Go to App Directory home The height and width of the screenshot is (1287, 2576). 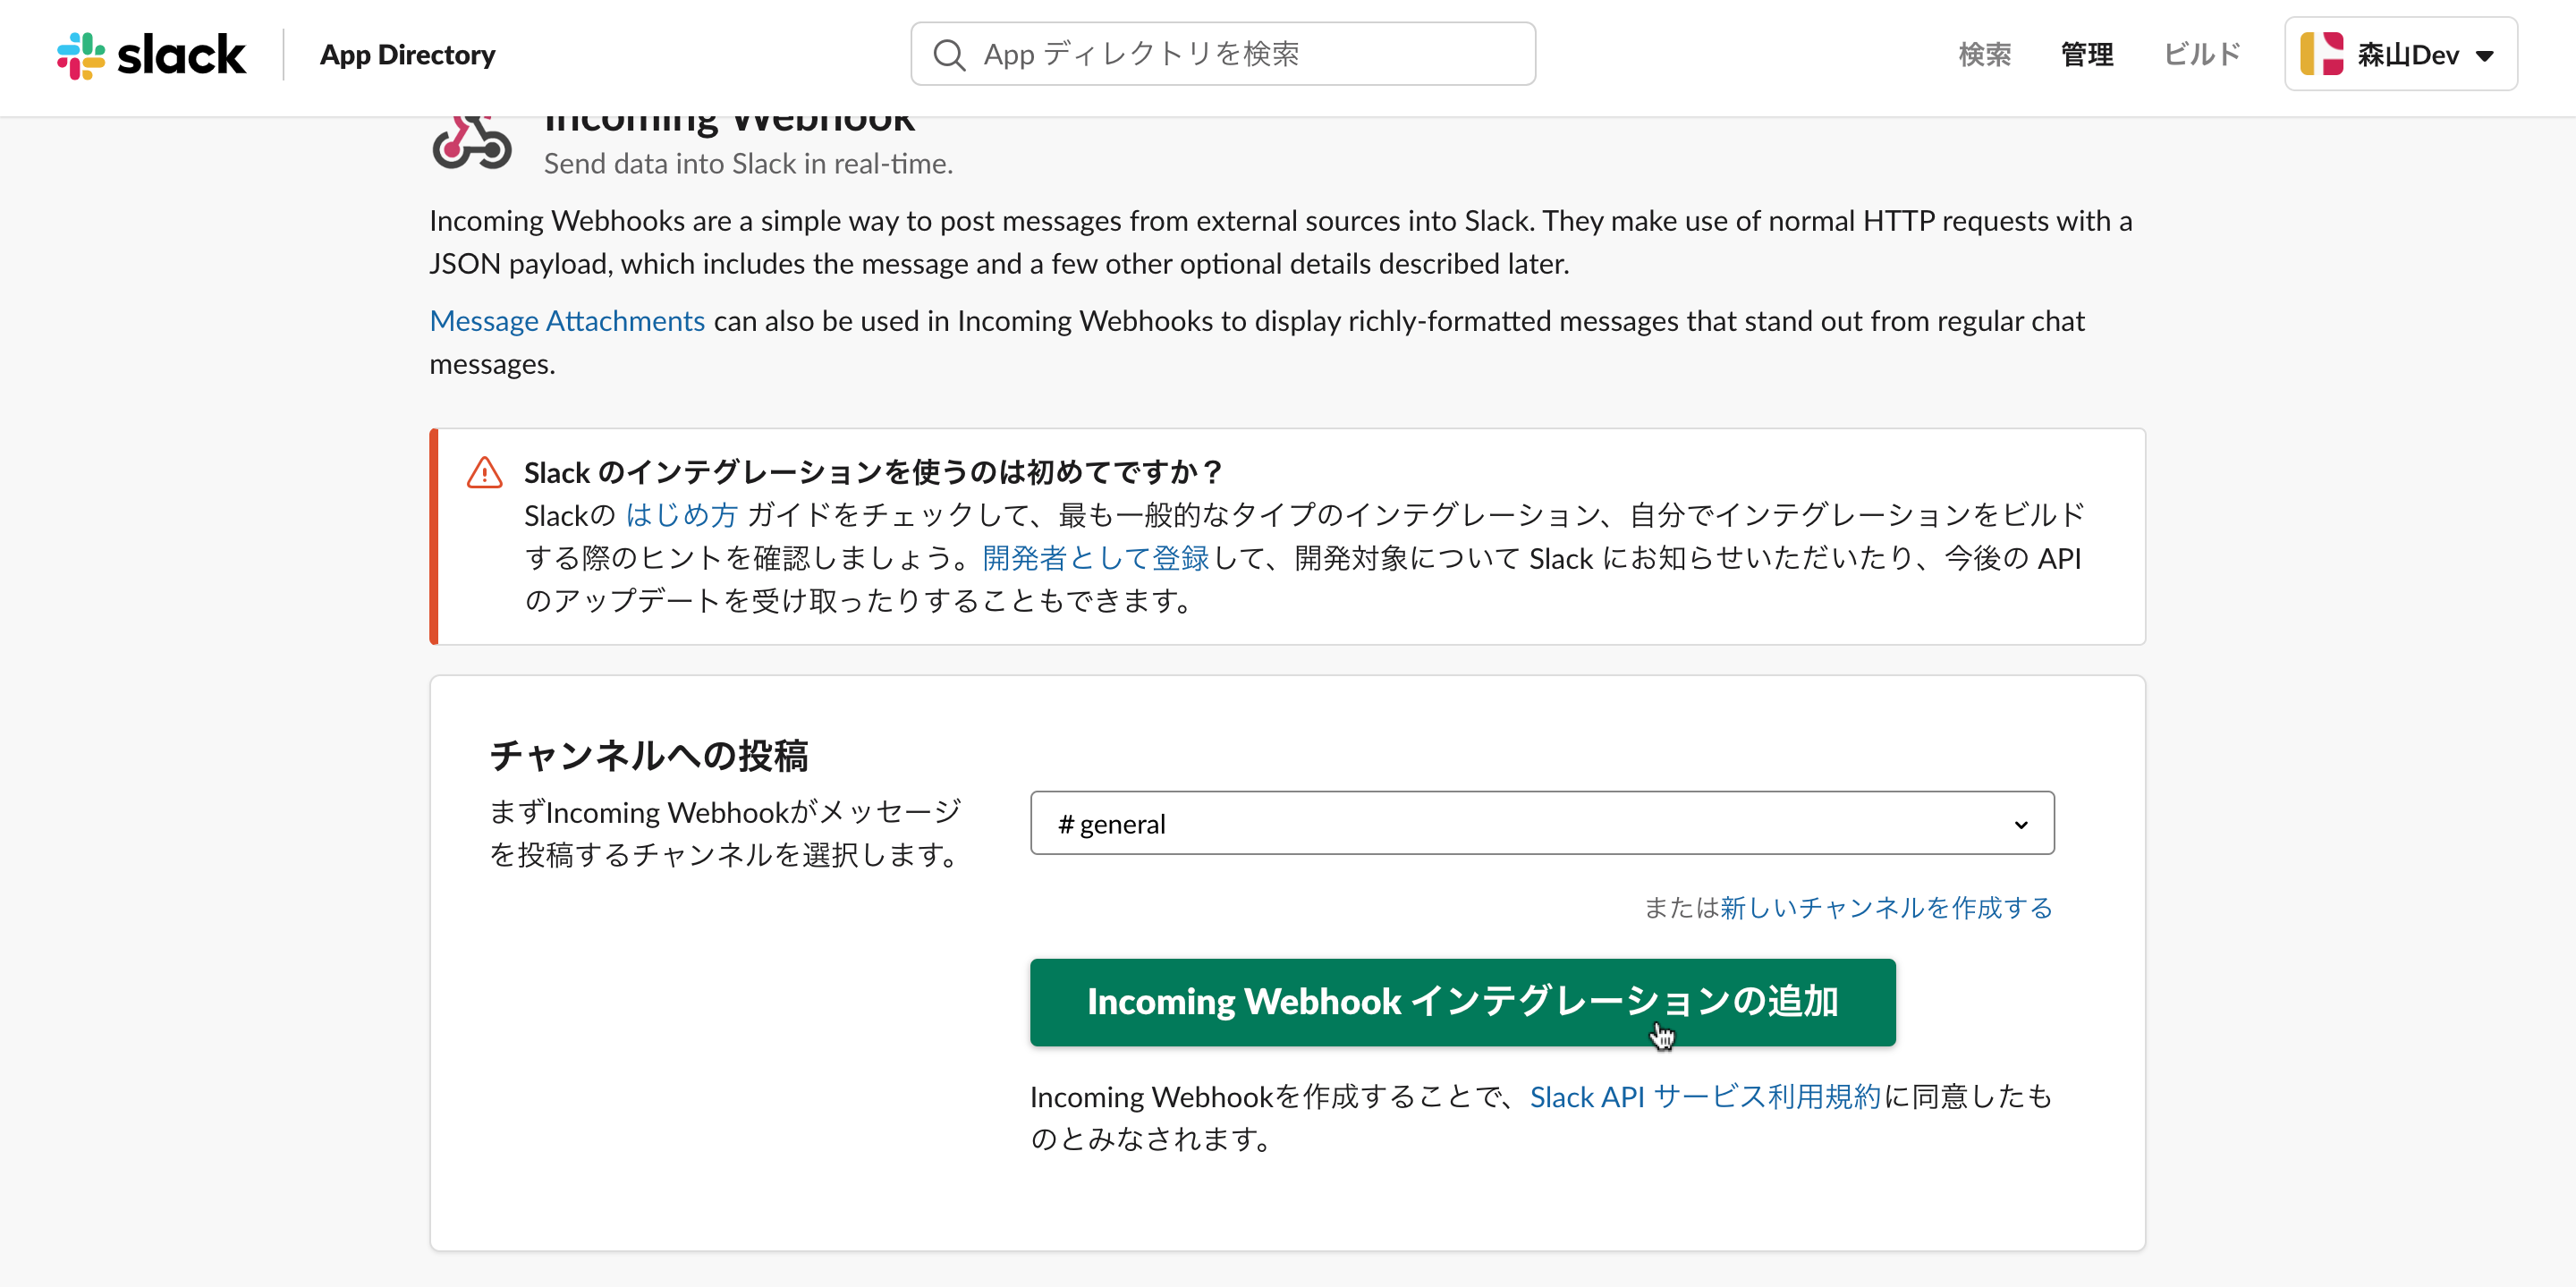(407, 55)
